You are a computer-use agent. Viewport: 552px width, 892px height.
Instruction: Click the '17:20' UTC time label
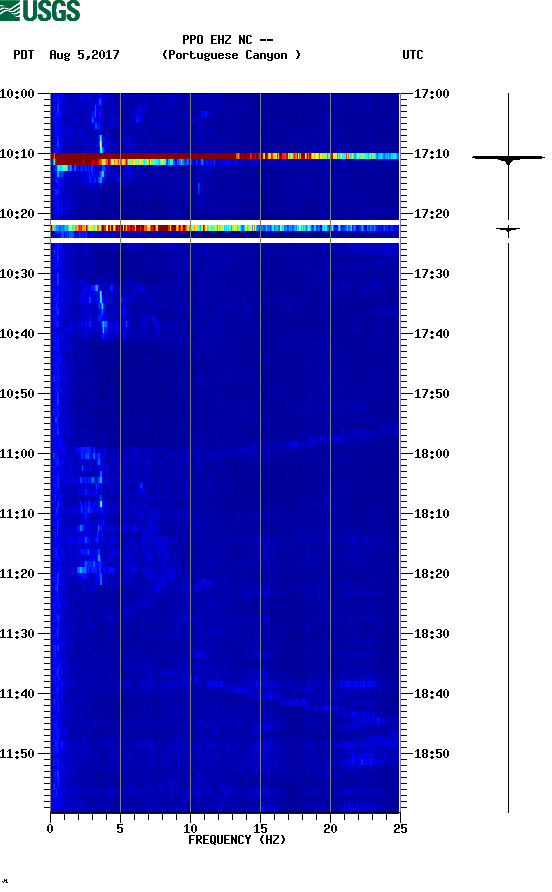coord(431,214)
